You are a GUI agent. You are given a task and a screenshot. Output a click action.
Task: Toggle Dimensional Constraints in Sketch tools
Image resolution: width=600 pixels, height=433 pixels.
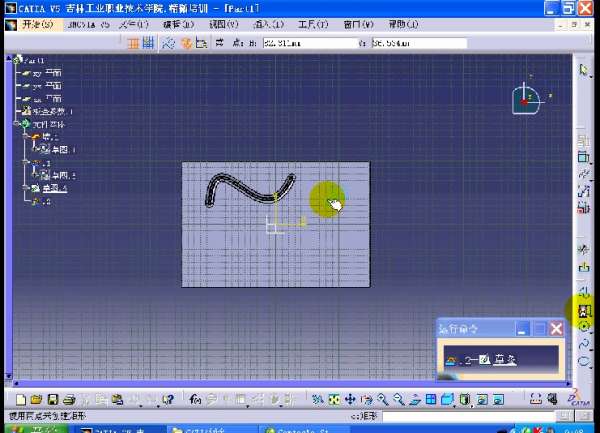(201, 43)
